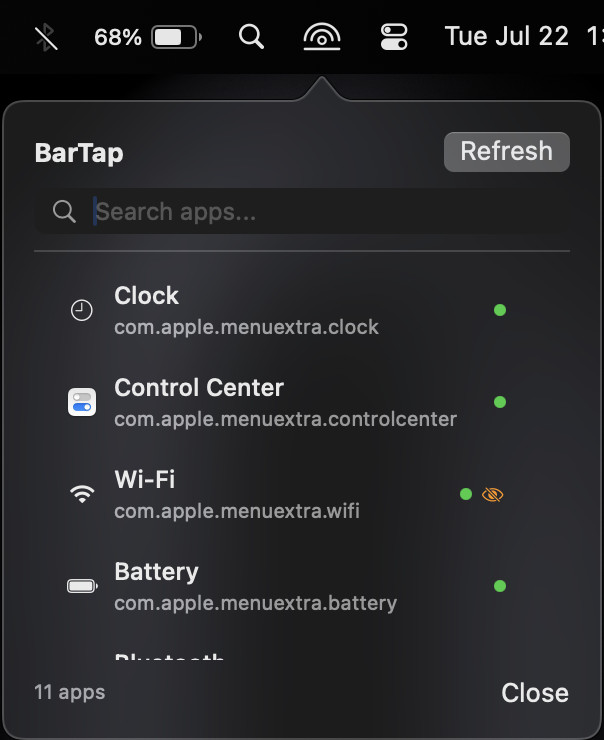Click the battery status menu bar icon

click(x=175, y=38)
